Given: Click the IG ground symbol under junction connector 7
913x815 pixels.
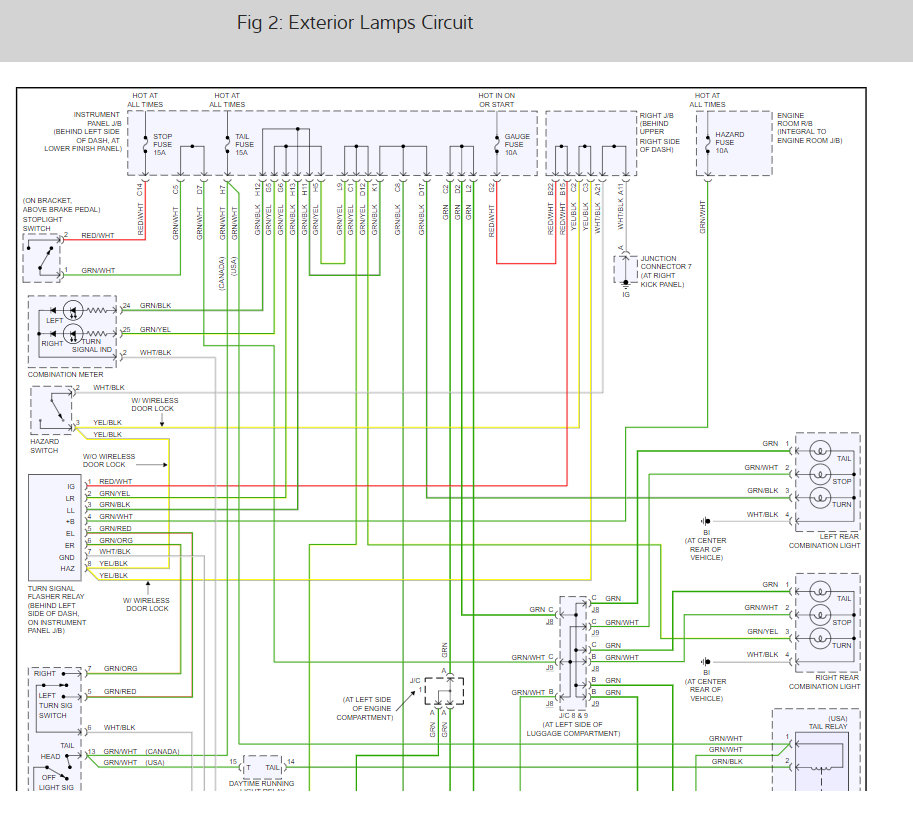Looking at the screenshot, I should pyautogui.click(x=625, y=285).
